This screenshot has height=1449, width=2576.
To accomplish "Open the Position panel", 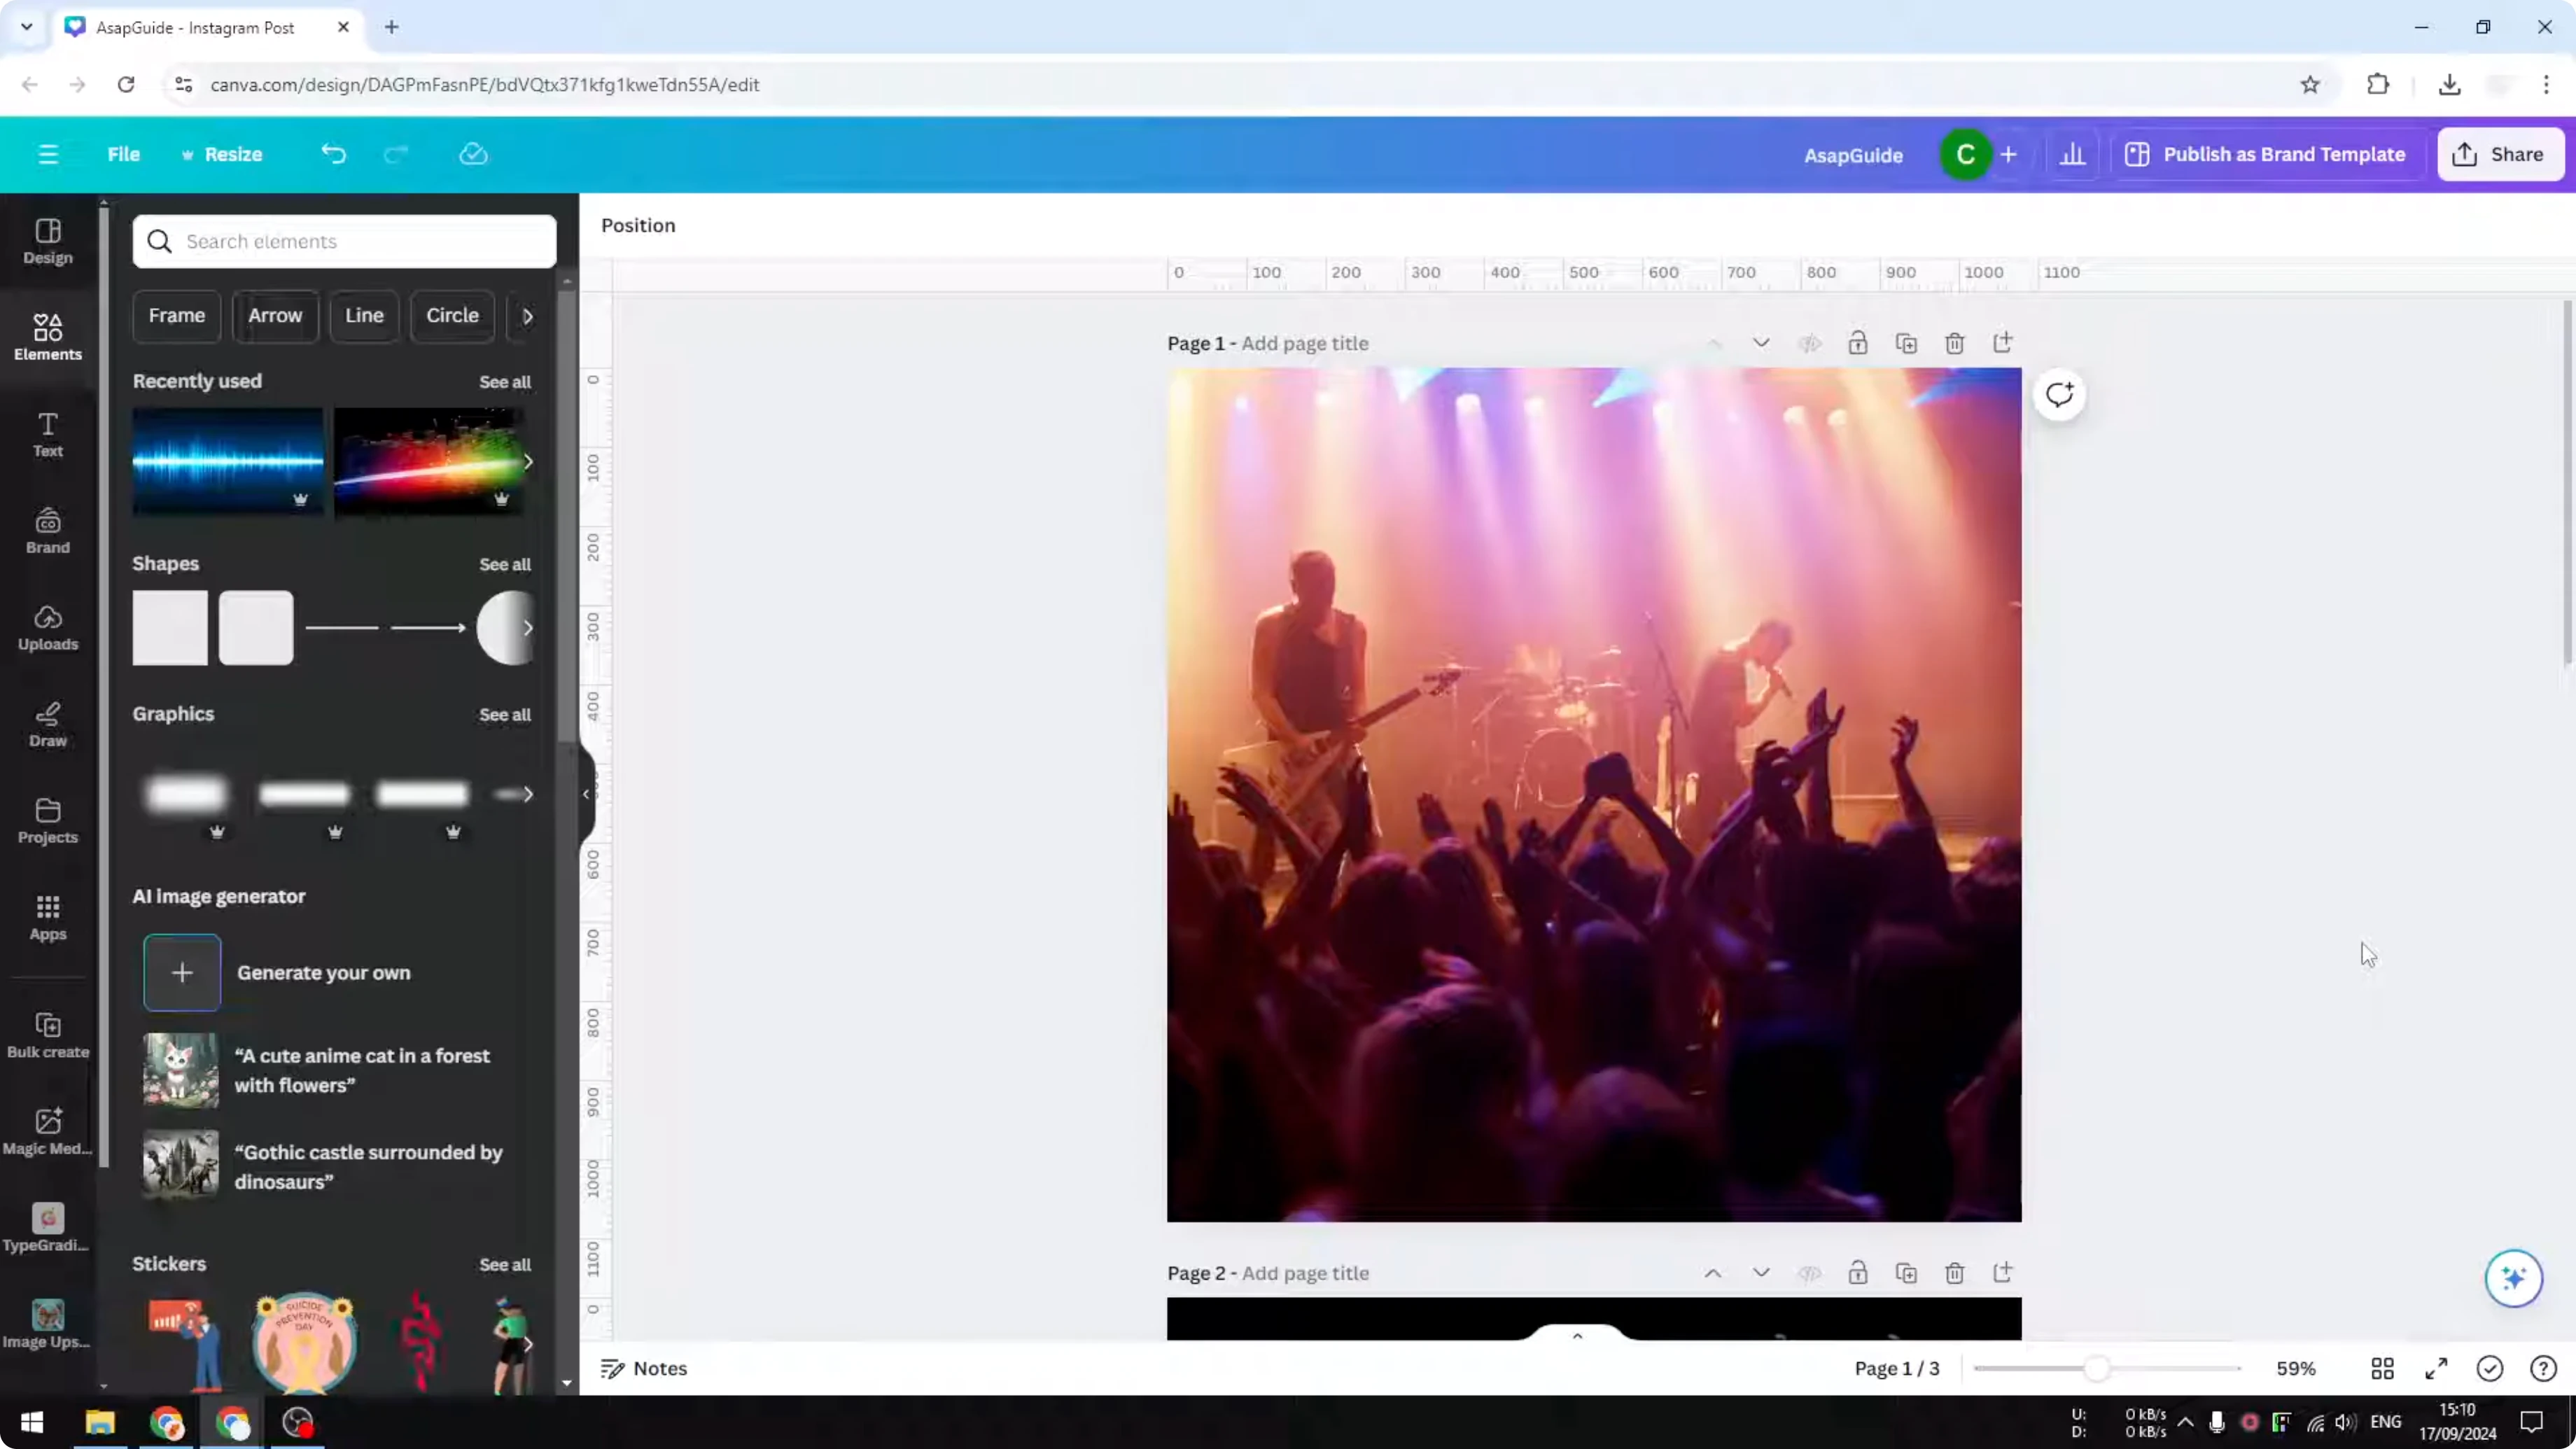I will 638,225.
